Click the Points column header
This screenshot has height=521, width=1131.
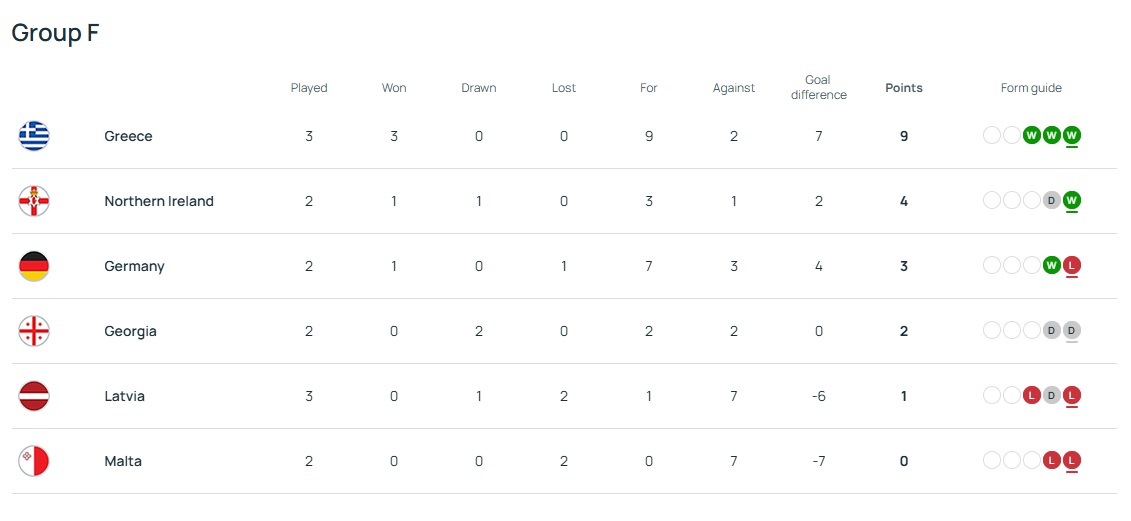click(x=904, y=88)
